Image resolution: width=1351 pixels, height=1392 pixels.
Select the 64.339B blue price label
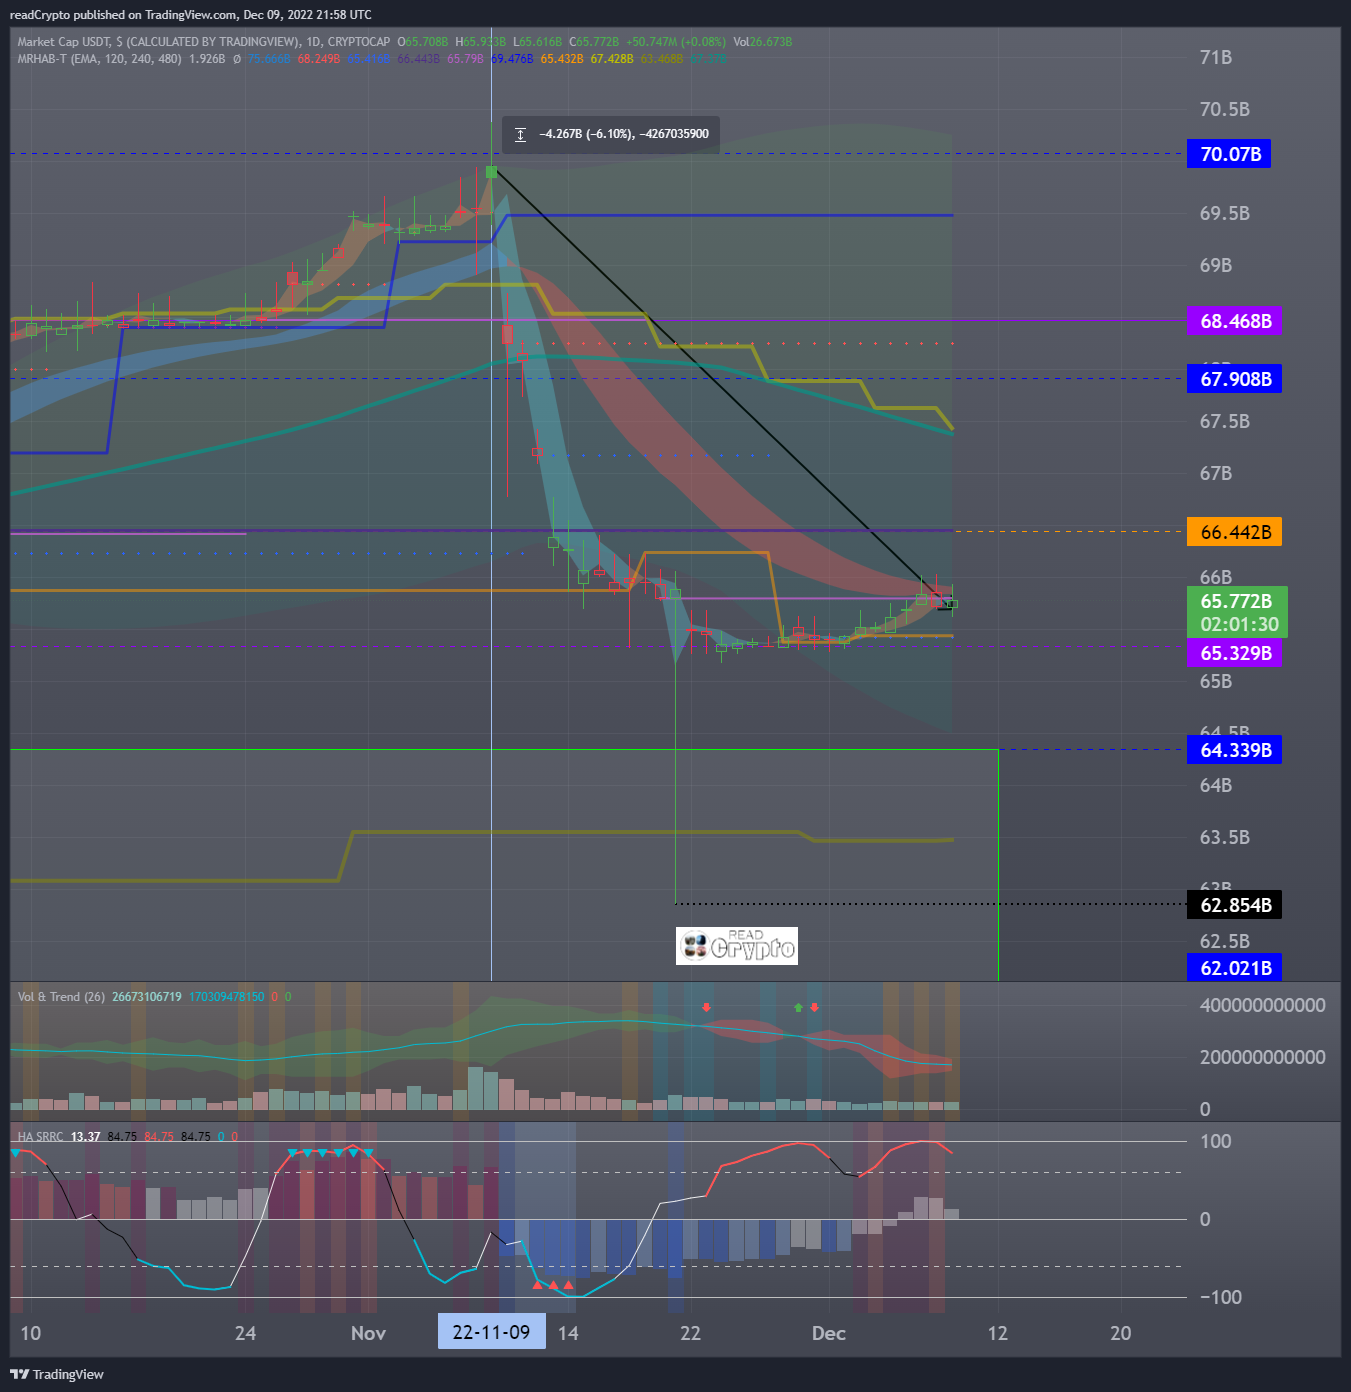(x=1235, y=750)
